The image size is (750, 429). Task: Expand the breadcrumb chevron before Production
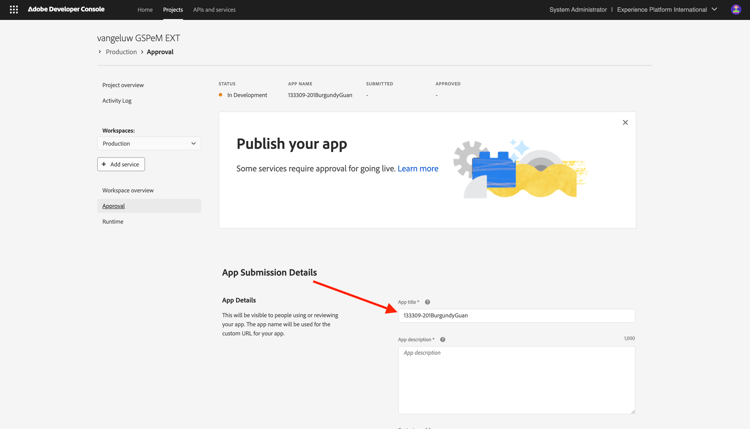(99, 52)
